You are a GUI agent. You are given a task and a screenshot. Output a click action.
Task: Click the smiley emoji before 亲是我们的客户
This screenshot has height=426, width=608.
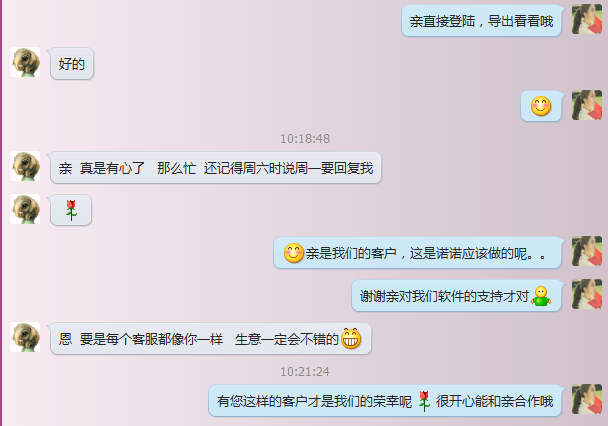[x=294, y=253]
